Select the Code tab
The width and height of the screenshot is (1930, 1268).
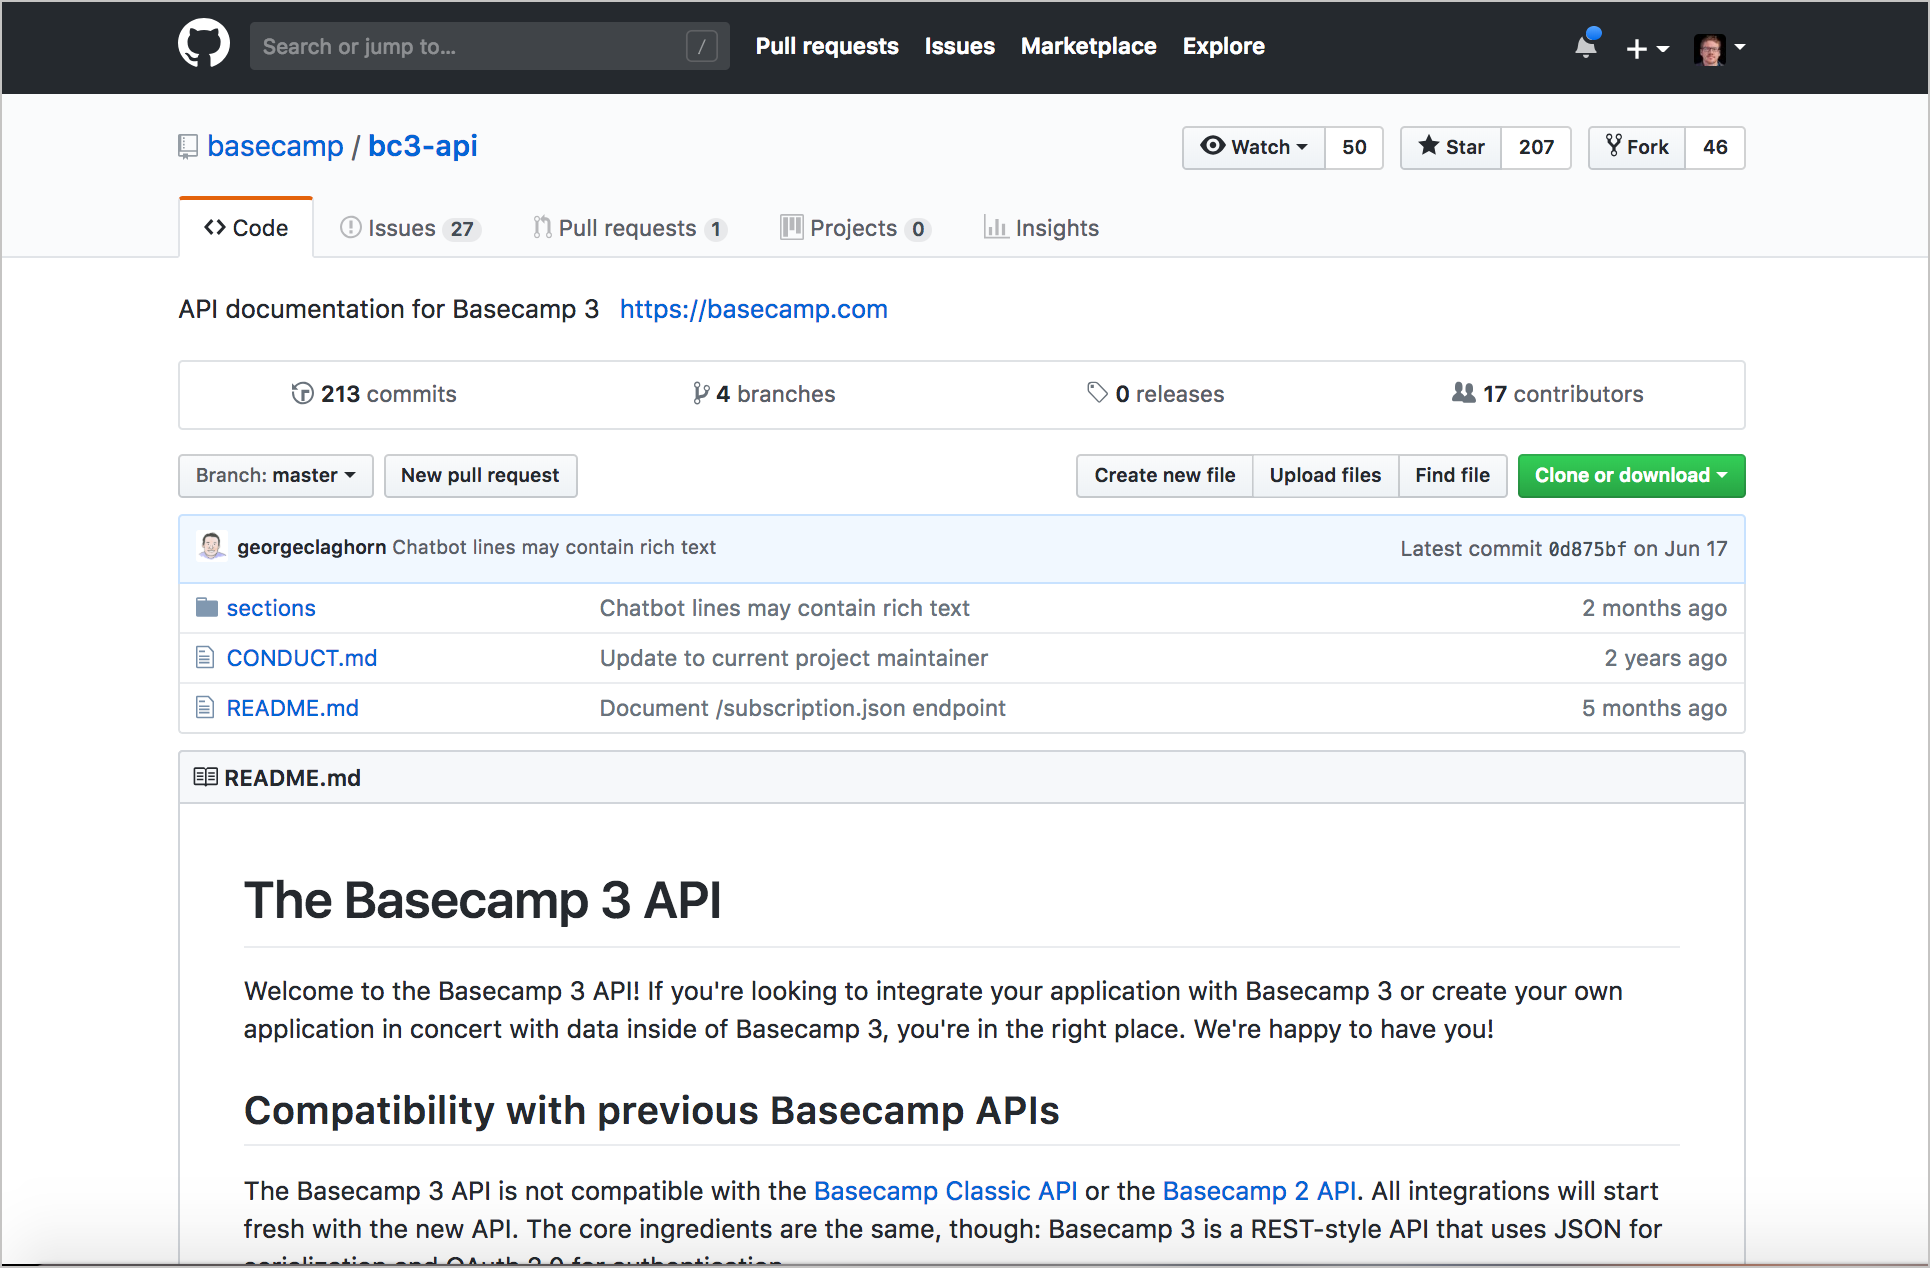[248, 228]
